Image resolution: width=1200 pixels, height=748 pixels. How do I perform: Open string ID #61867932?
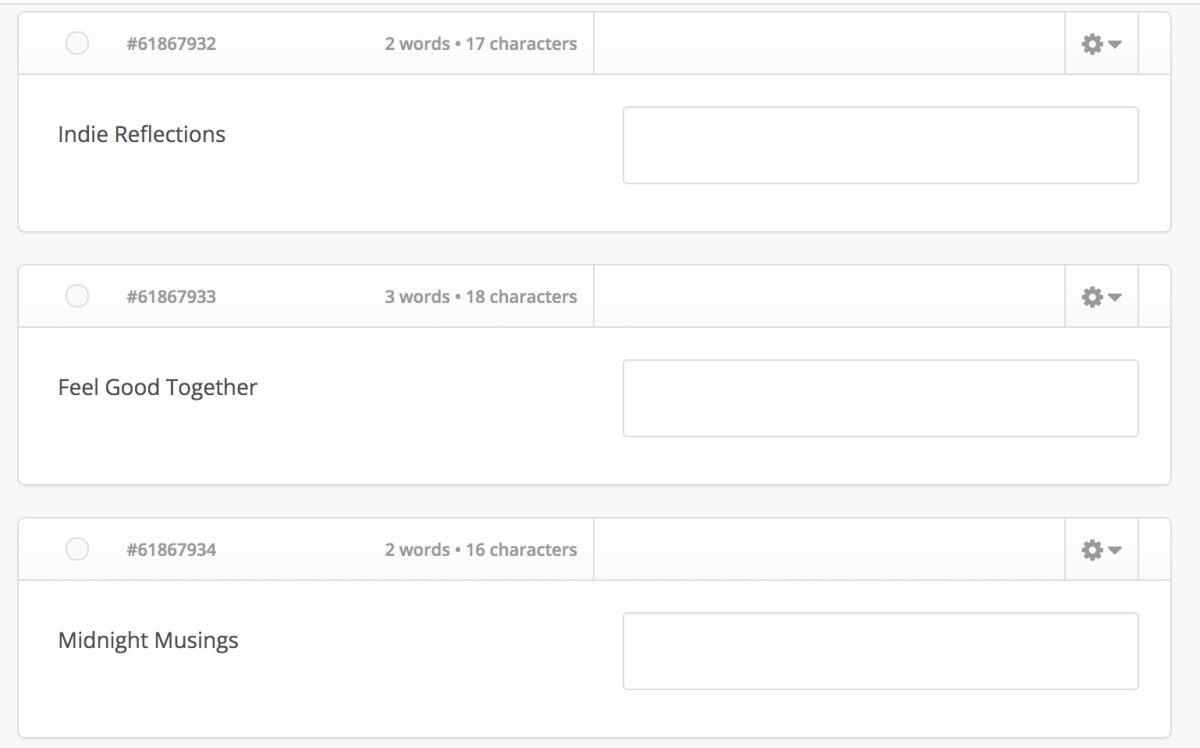[x=171, y=44]
